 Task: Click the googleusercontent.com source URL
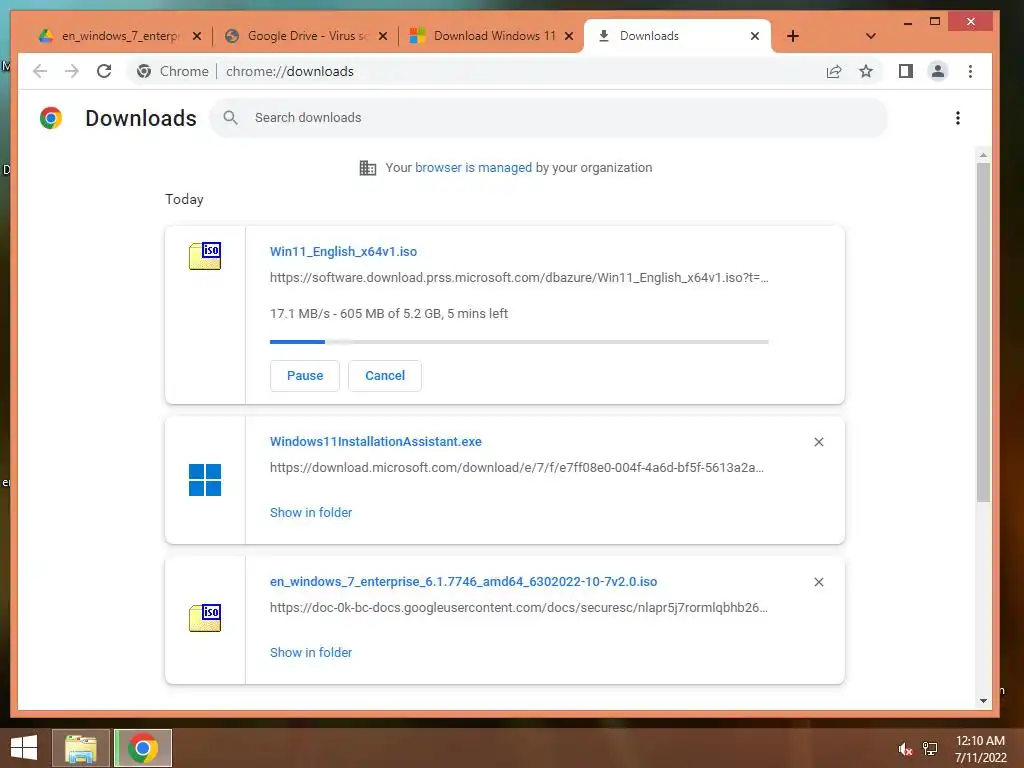(519, 607)
